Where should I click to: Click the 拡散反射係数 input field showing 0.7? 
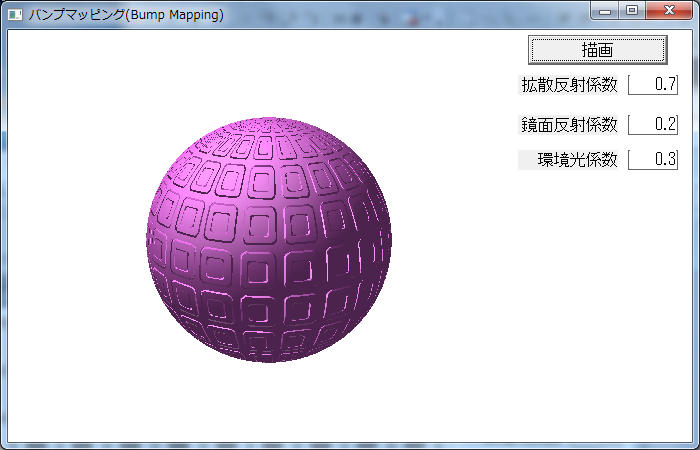[x=653, y=85]
